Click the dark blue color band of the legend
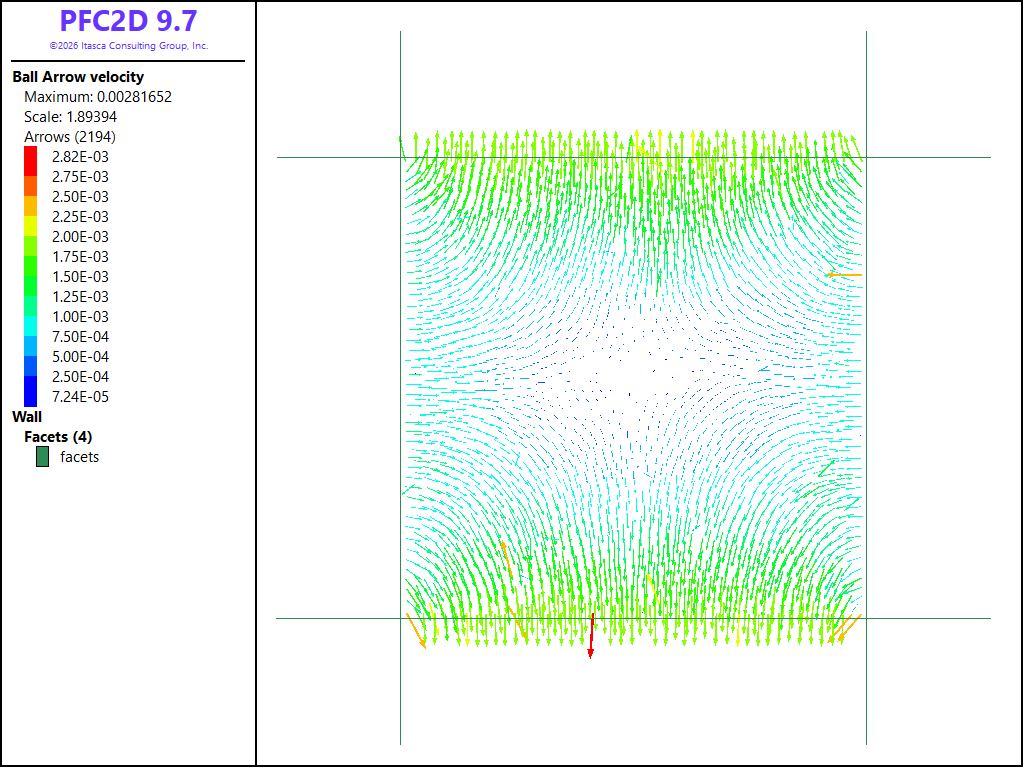The width and height of the screenshot is (1024, 768). (31, 391)
